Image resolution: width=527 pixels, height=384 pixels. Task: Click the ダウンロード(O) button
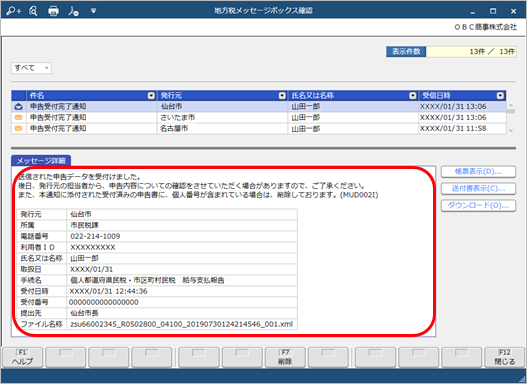coord(478,205)
